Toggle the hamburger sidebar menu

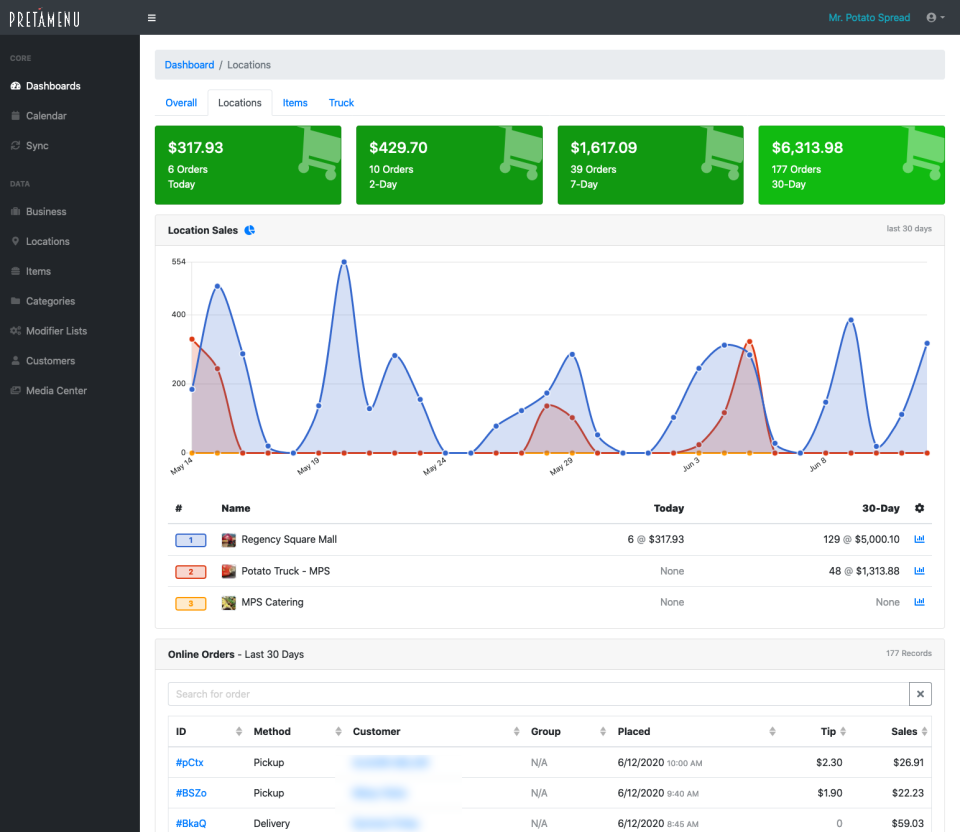pyautogui.click(x=152, y=18)
